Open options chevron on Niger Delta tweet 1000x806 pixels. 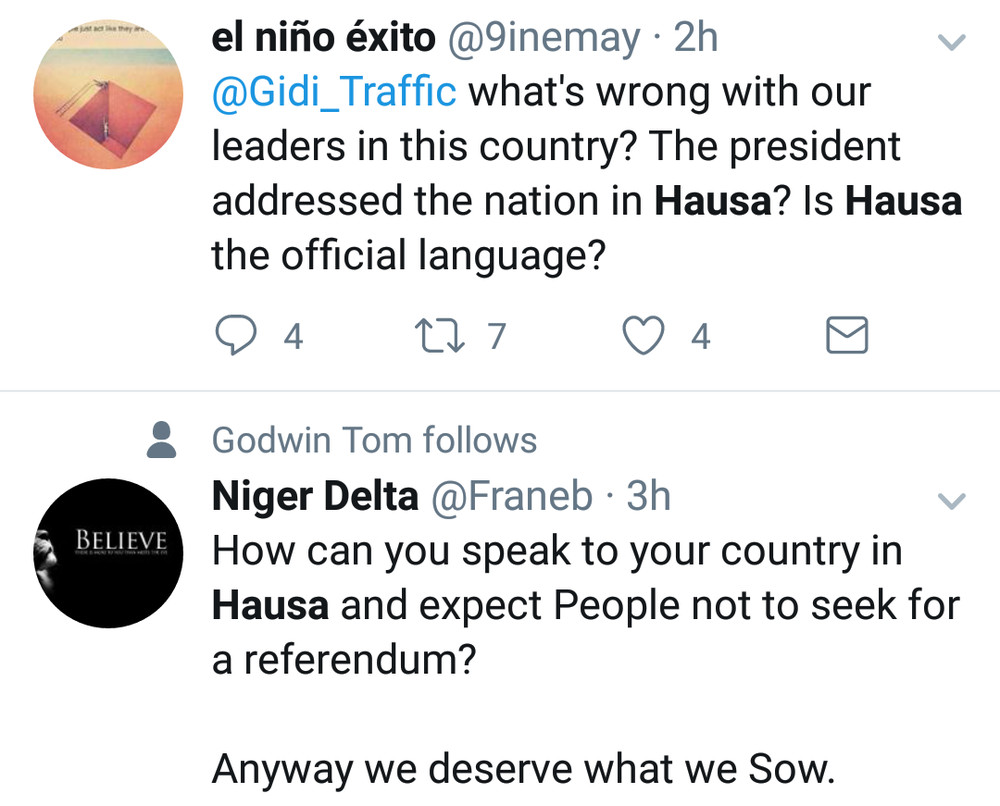point(952,501)
